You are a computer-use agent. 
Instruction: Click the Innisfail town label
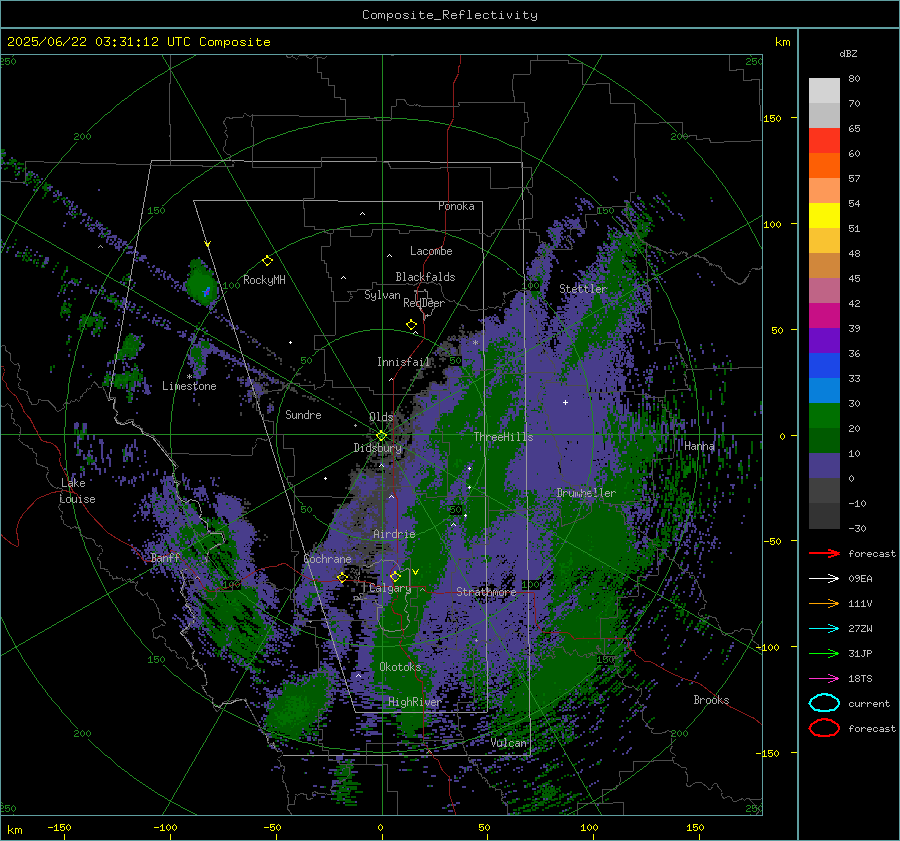404,362
